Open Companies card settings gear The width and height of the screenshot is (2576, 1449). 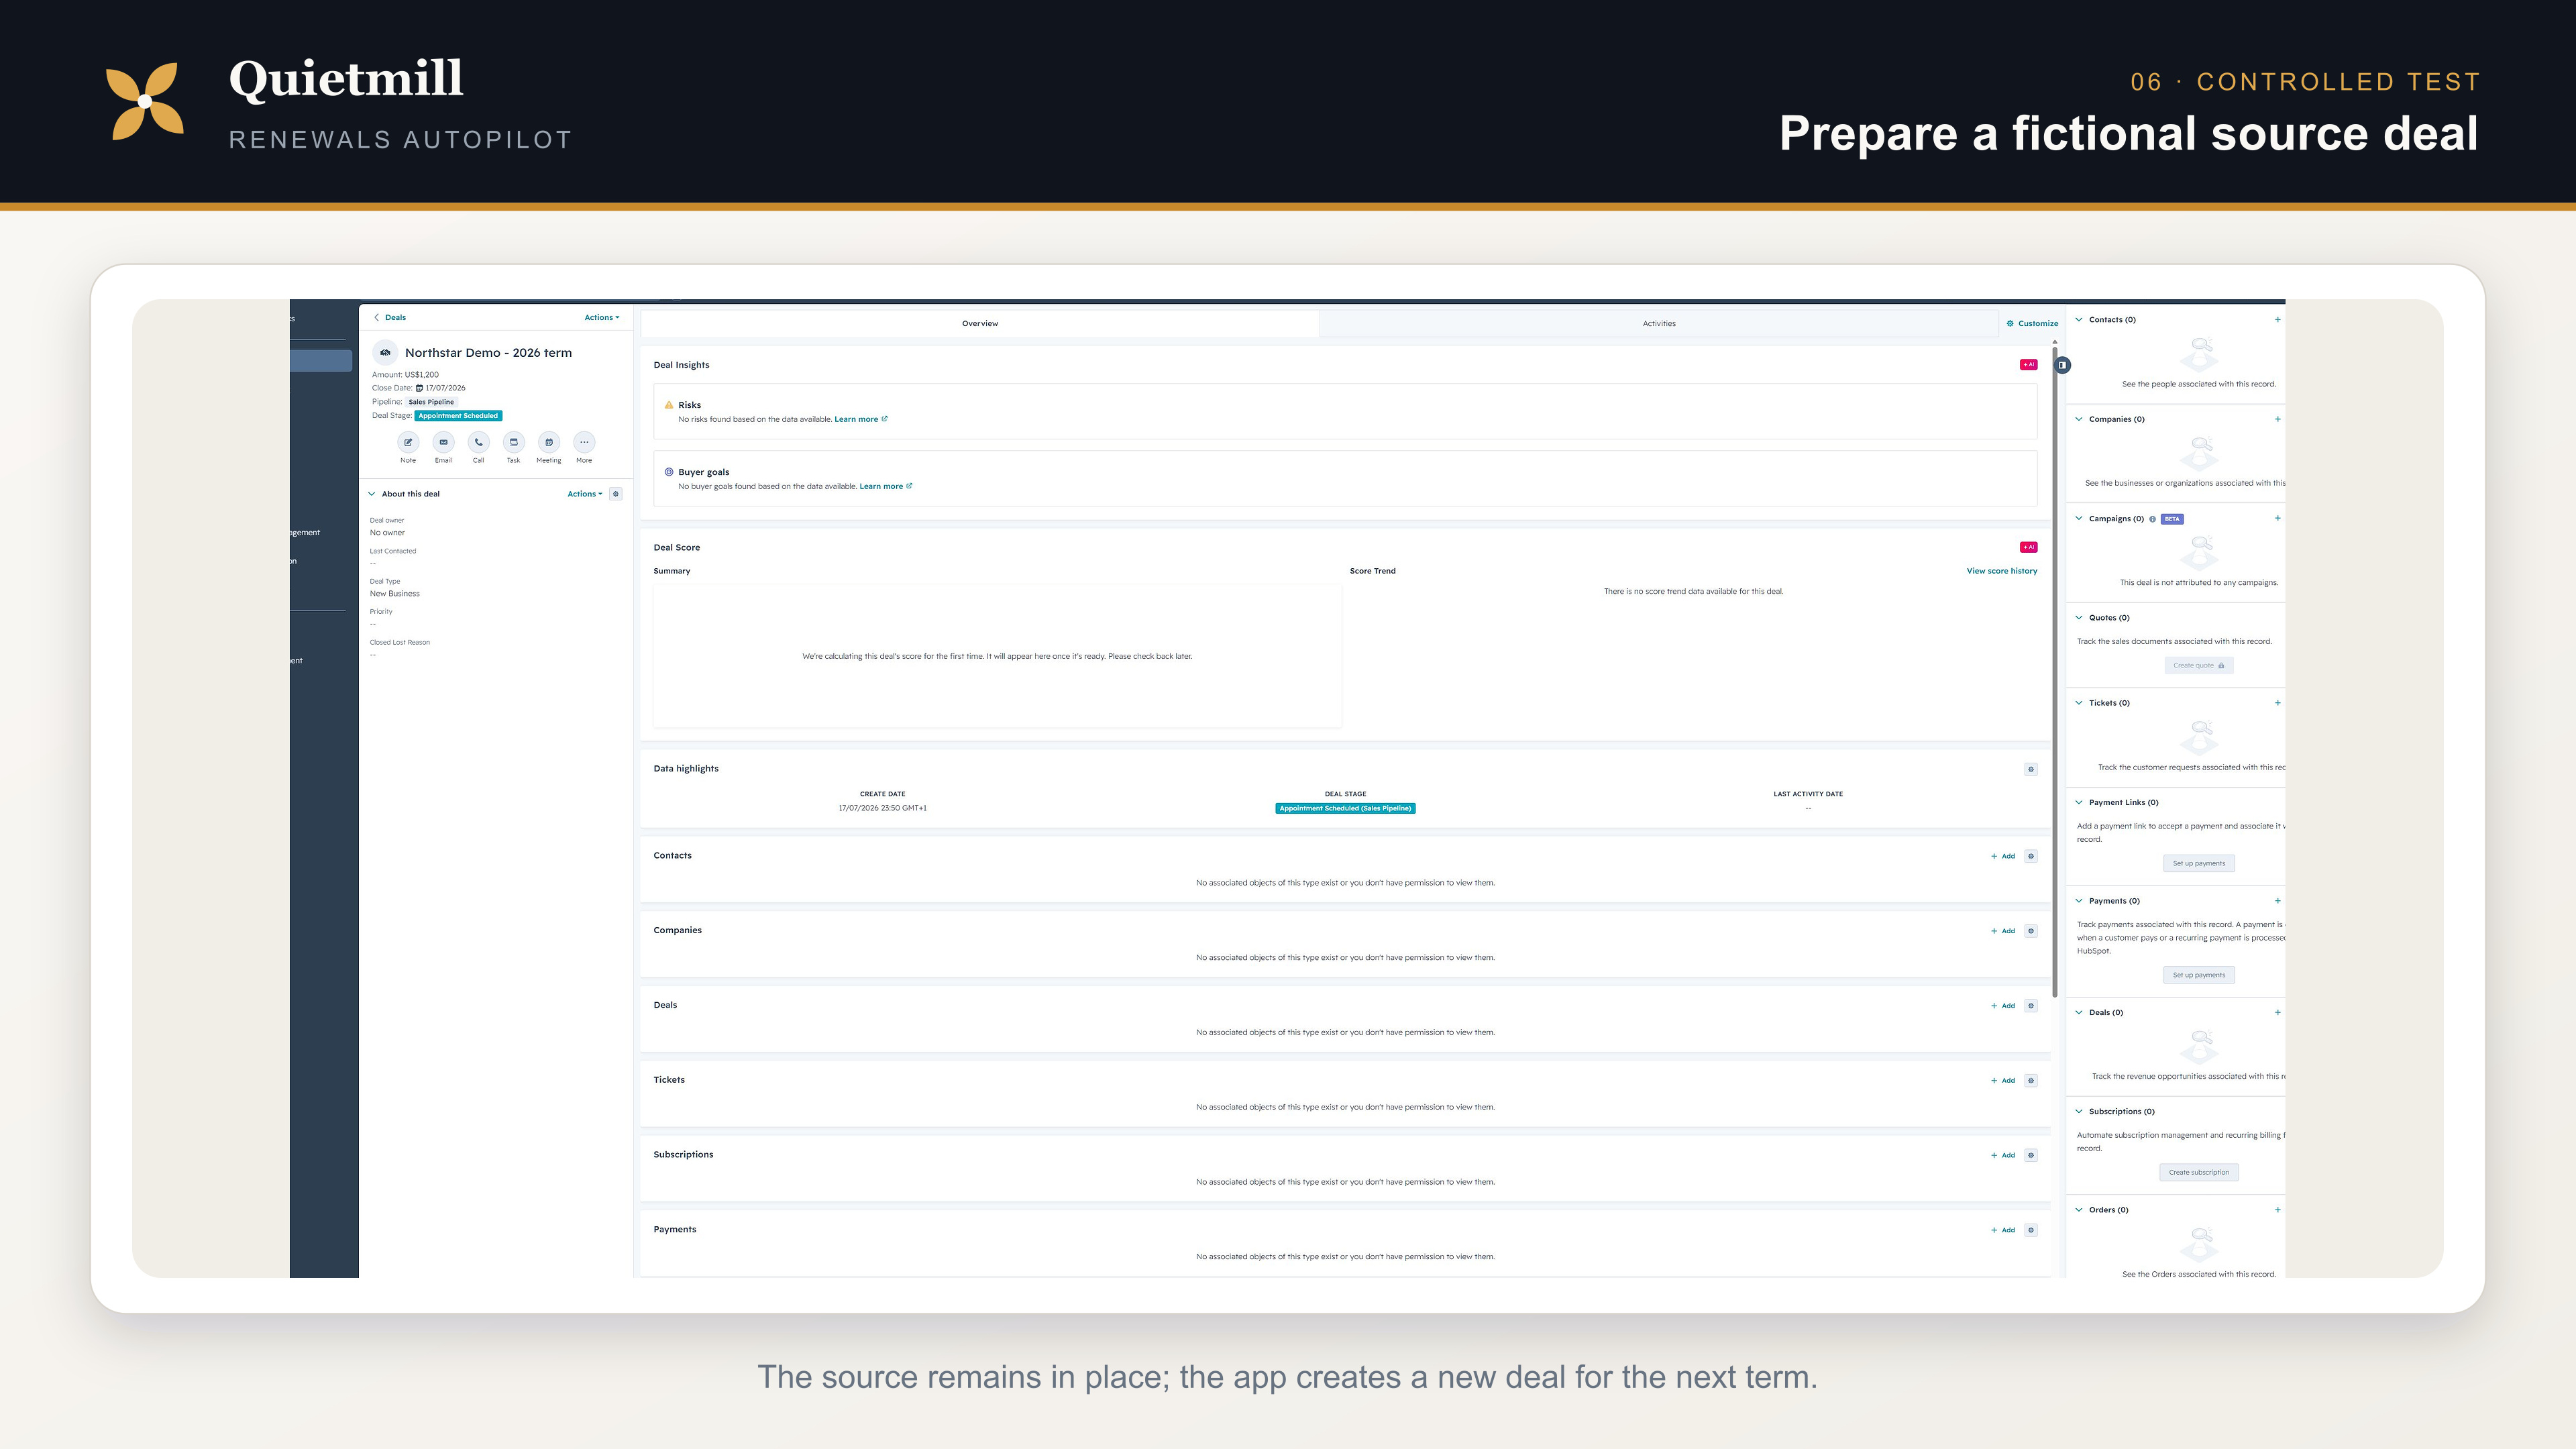pos(2030,931)
